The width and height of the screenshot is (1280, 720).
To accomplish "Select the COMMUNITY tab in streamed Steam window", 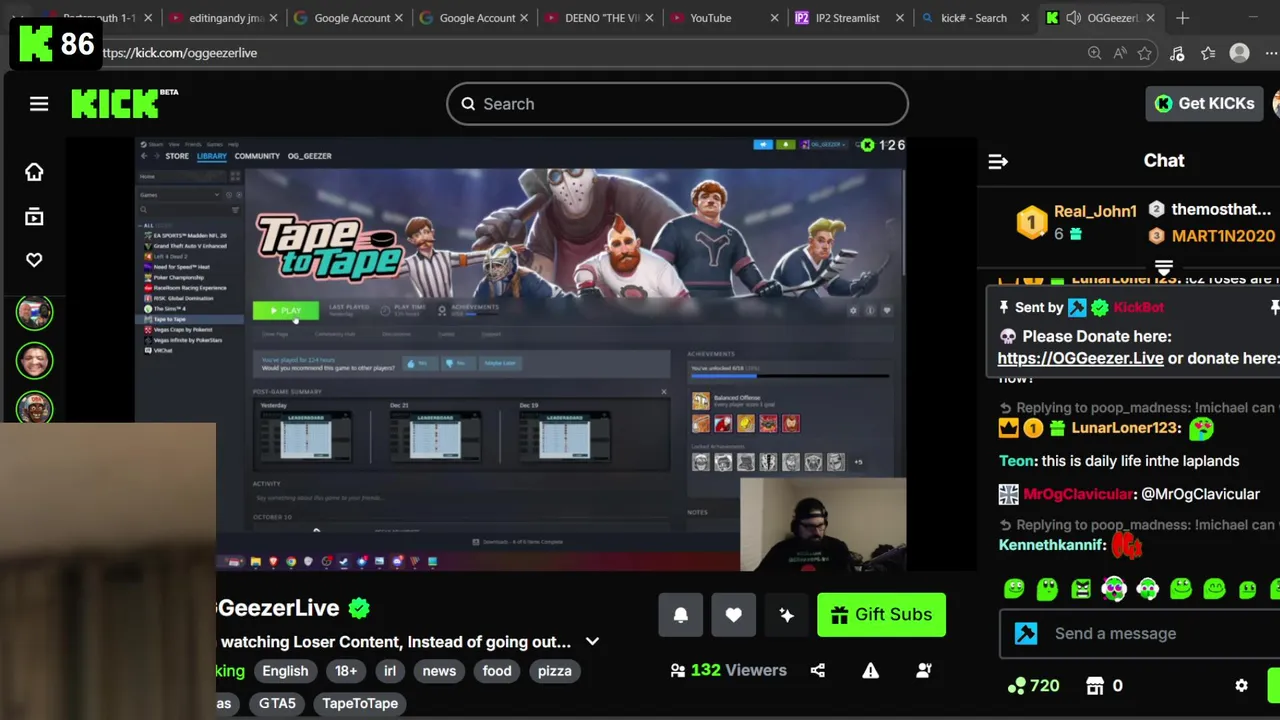I will click(x=257, y=156).
